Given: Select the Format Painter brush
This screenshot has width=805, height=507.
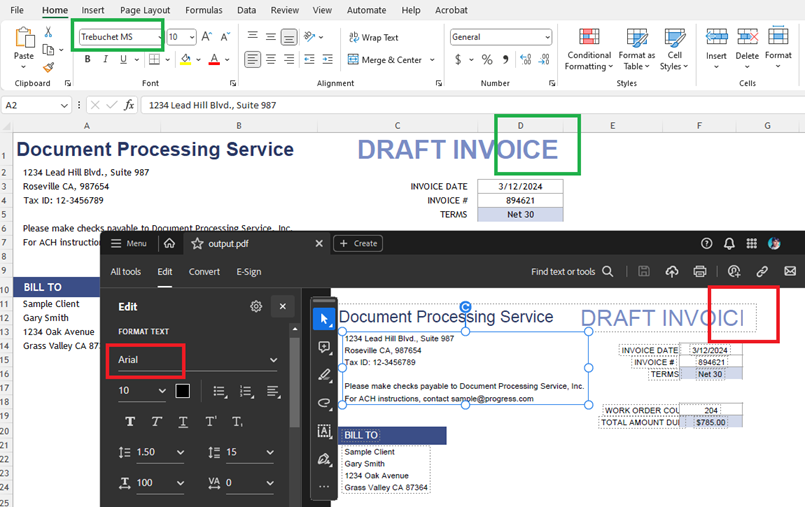Looking at the screenshot, I should tap(49, 67).
